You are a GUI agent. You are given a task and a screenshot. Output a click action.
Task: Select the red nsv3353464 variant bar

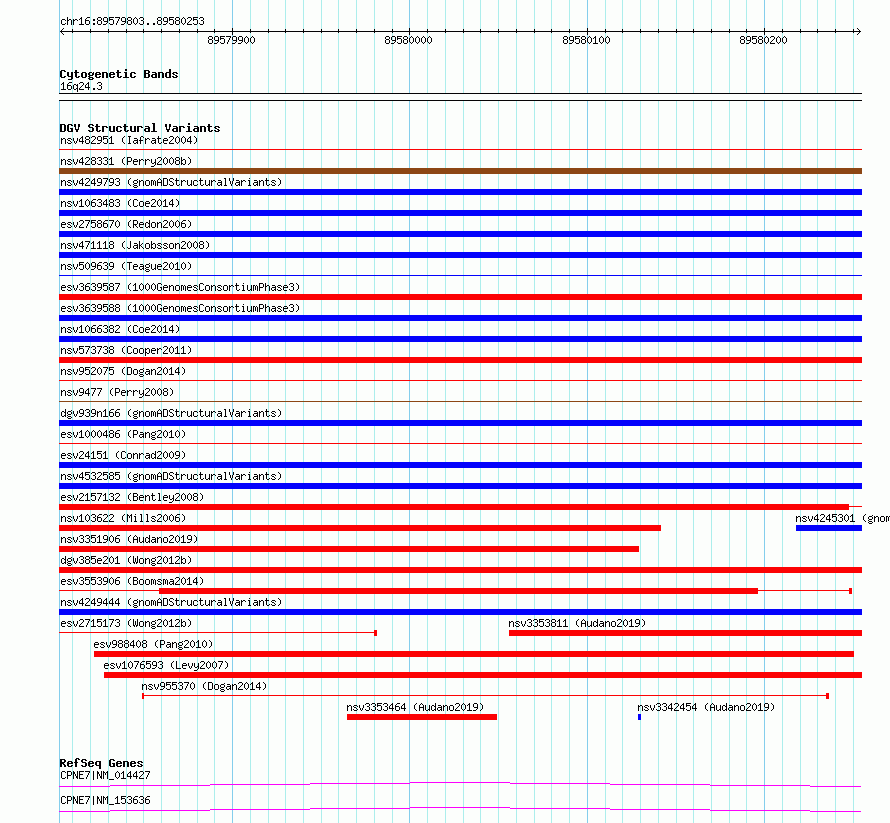pyautogui.click(x=422, y=717)
